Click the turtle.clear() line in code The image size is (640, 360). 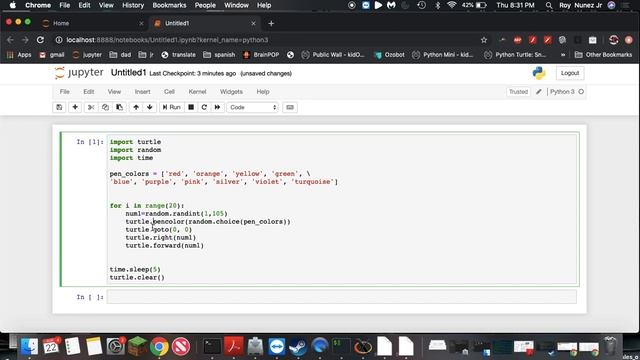pos(137,278)
